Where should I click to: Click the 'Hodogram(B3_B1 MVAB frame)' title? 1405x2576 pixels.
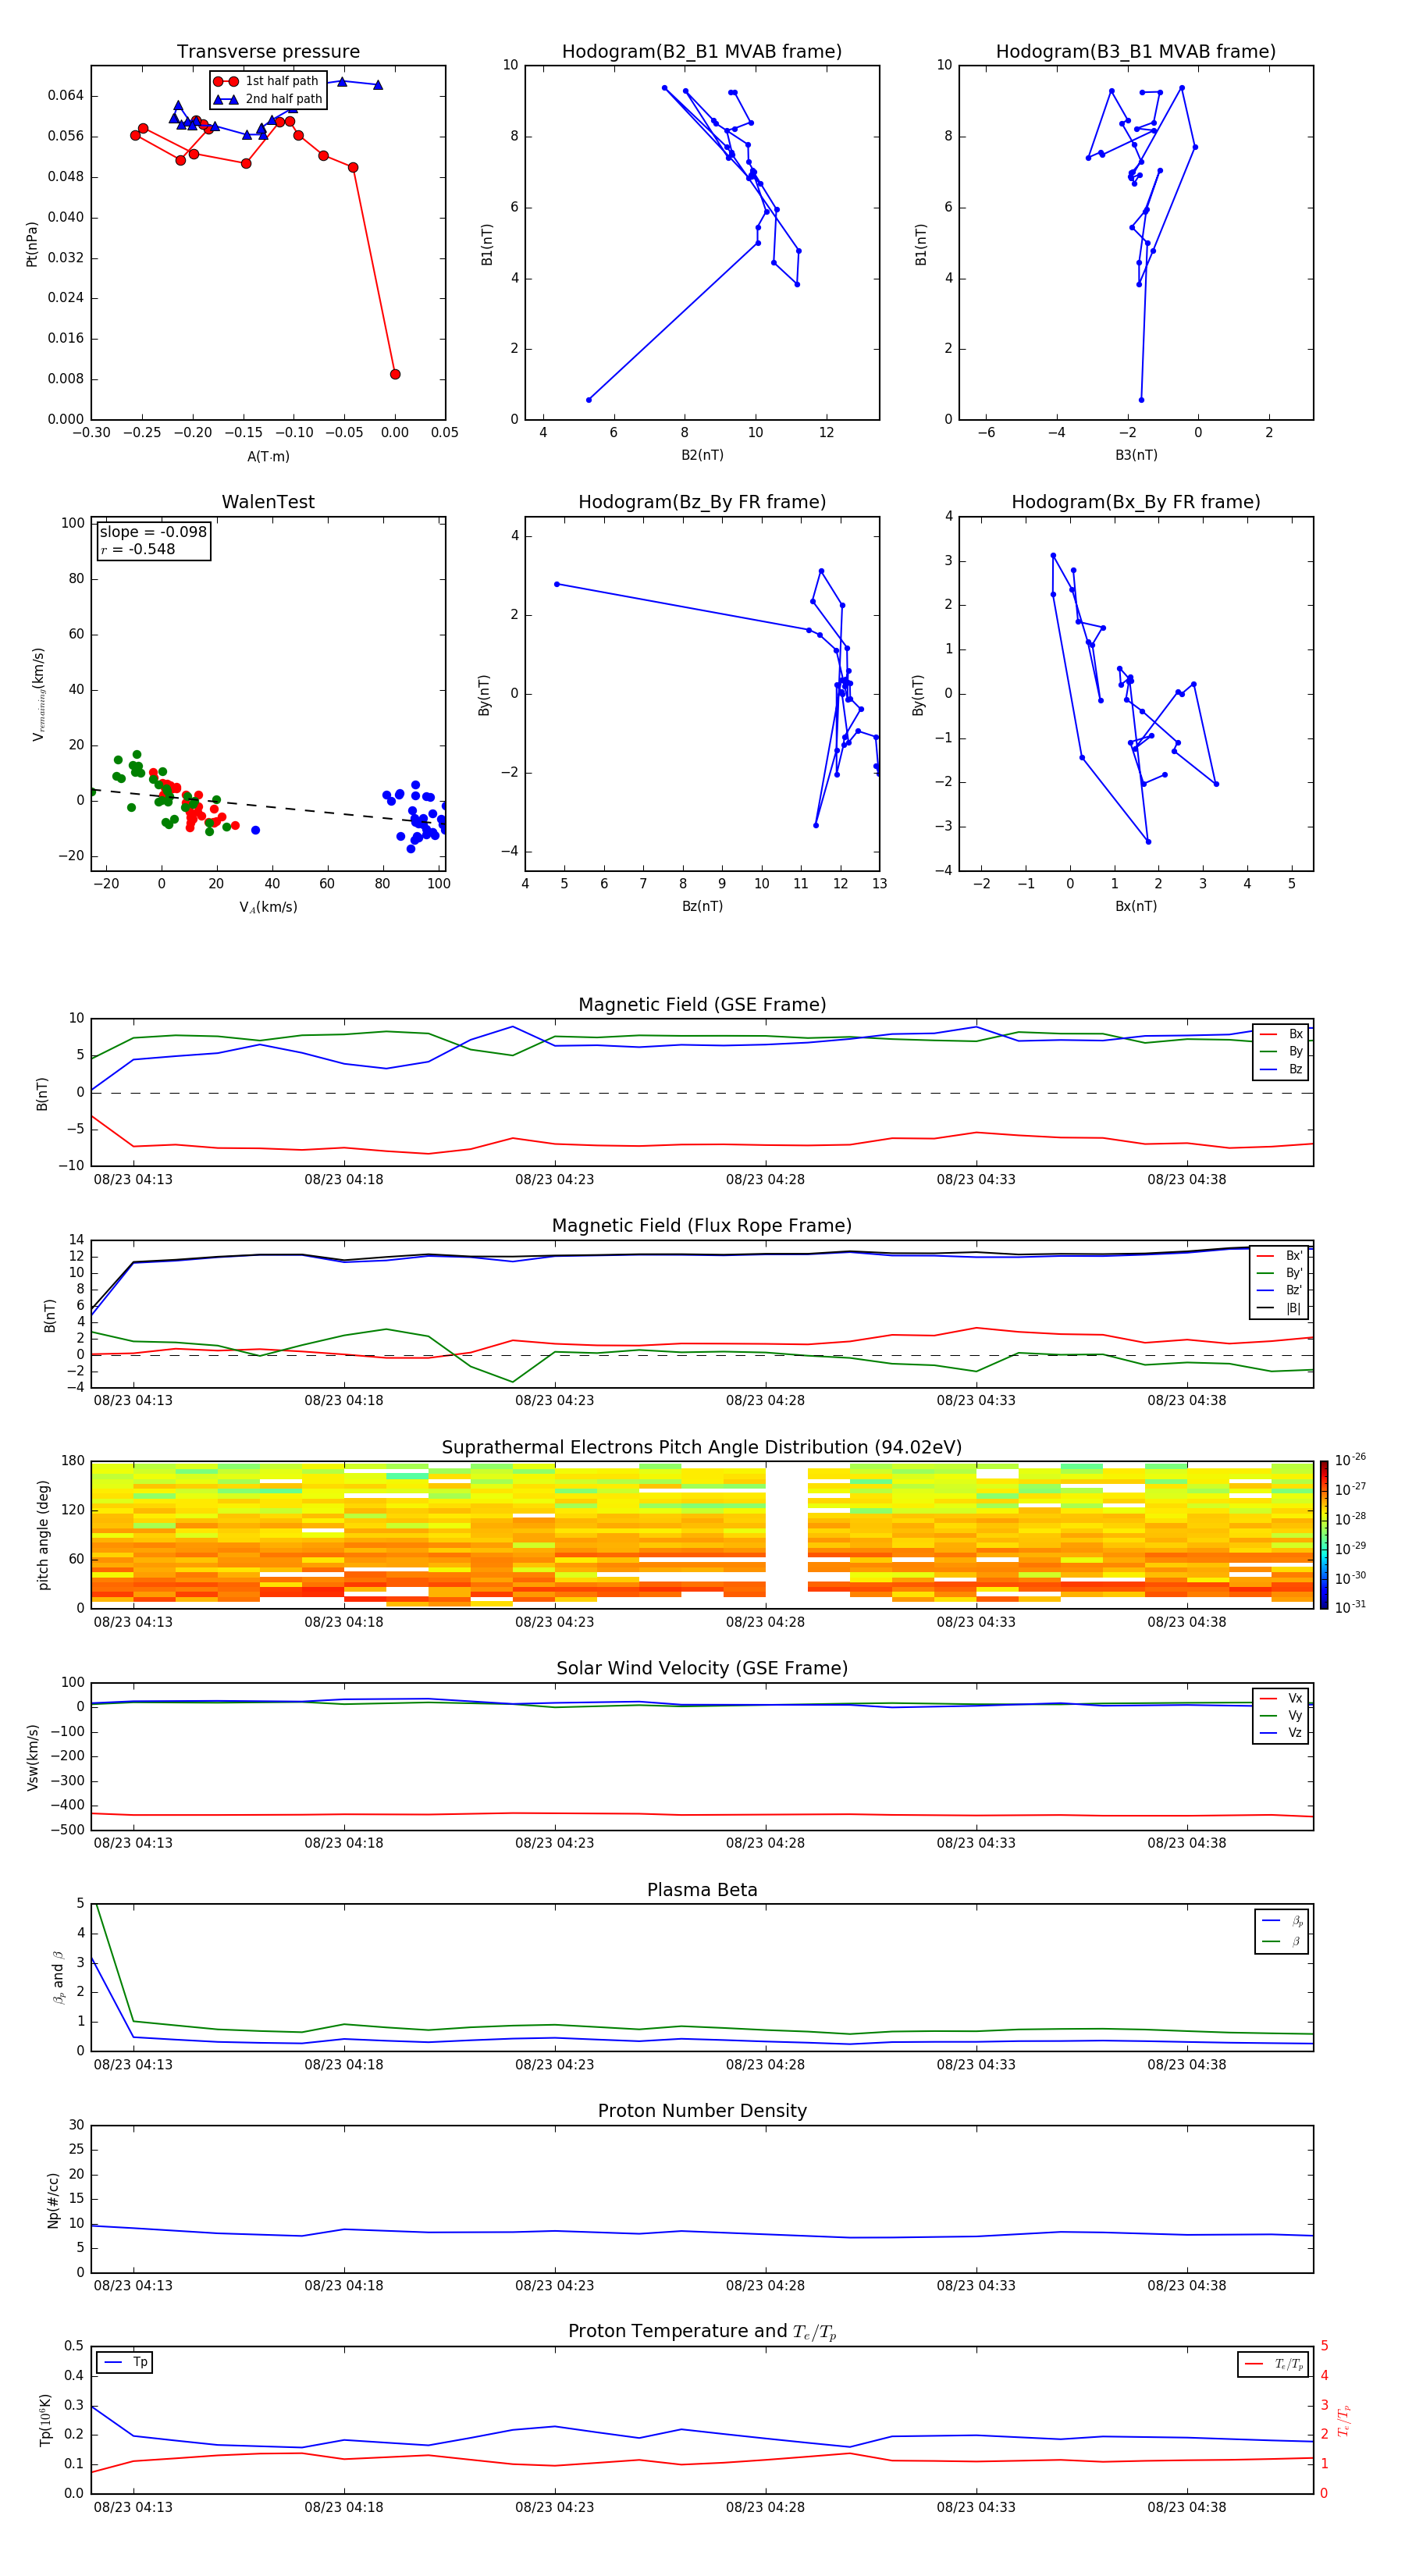[x=1136, y=52]
